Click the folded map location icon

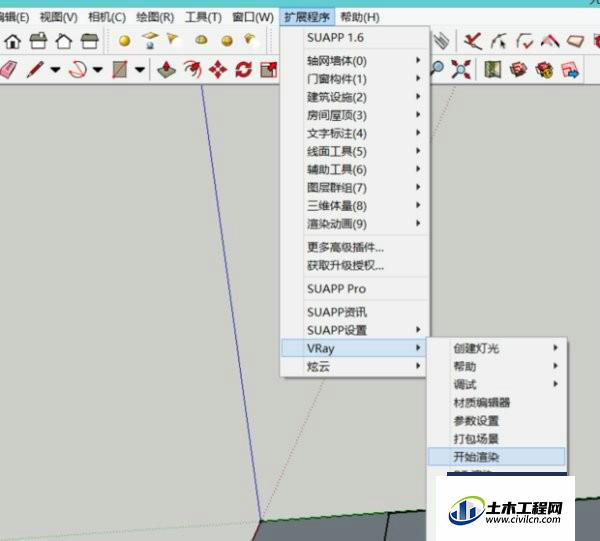(x=492, y=70)
